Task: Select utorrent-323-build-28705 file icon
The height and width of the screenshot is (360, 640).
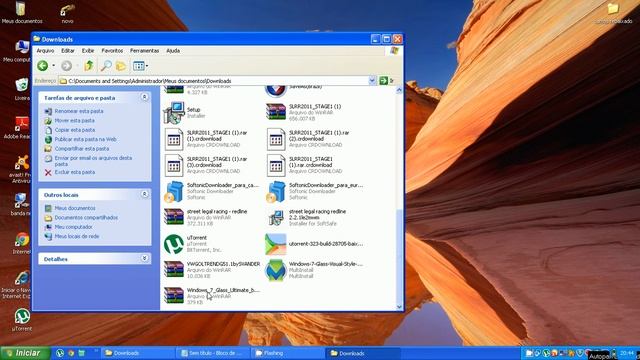Action: [276, 244]
